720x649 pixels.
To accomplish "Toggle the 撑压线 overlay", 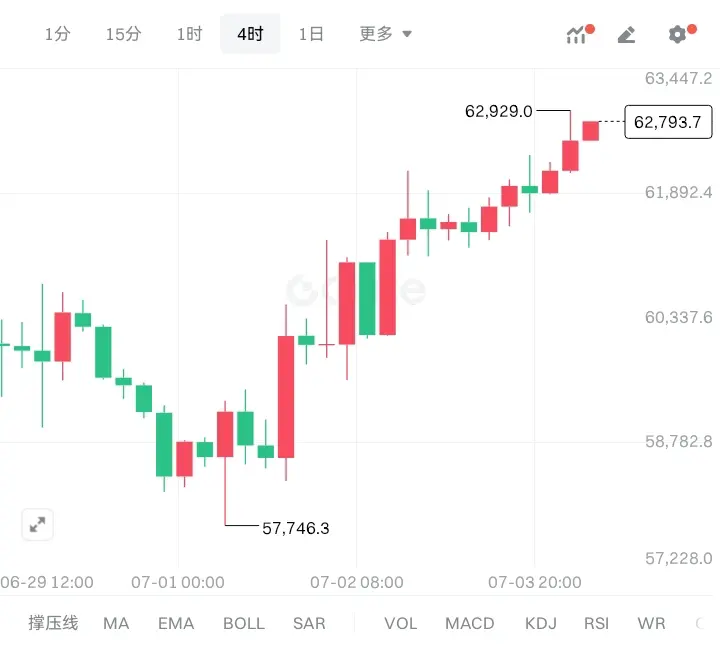I will click(x=53, y=623).
